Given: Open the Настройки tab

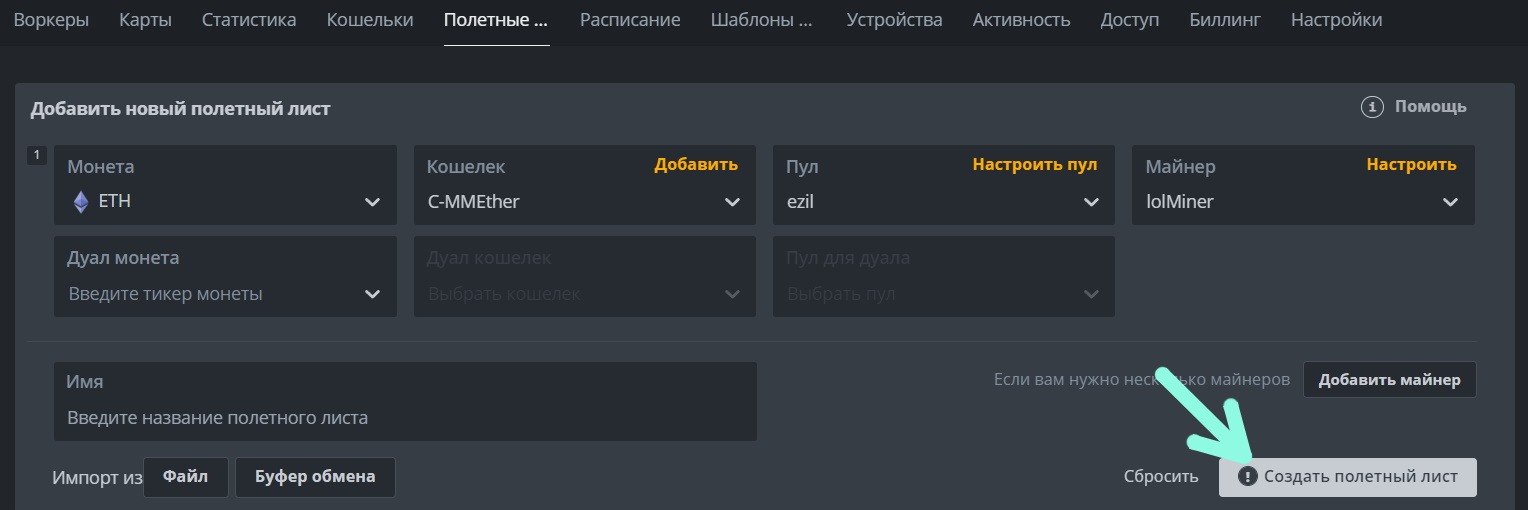Looking at the screenshot, I should click(x=1337, y=20).
